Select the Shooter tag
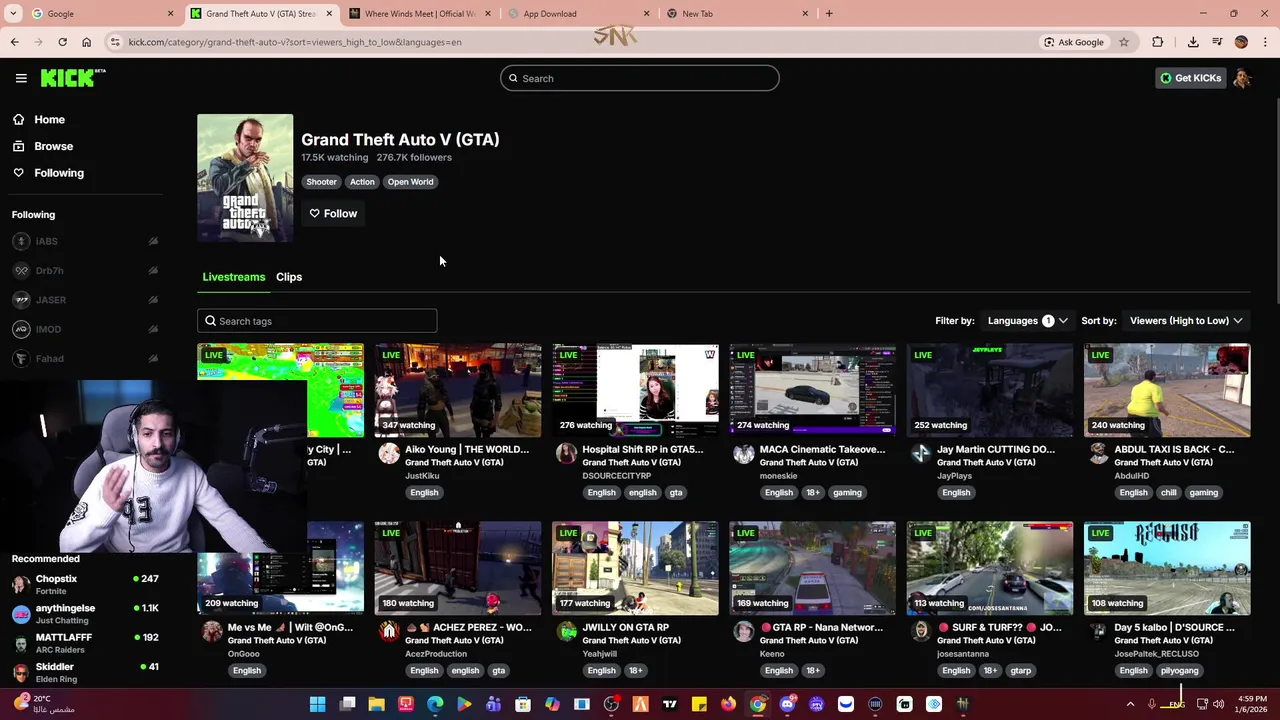 click(x=321, y=182)
